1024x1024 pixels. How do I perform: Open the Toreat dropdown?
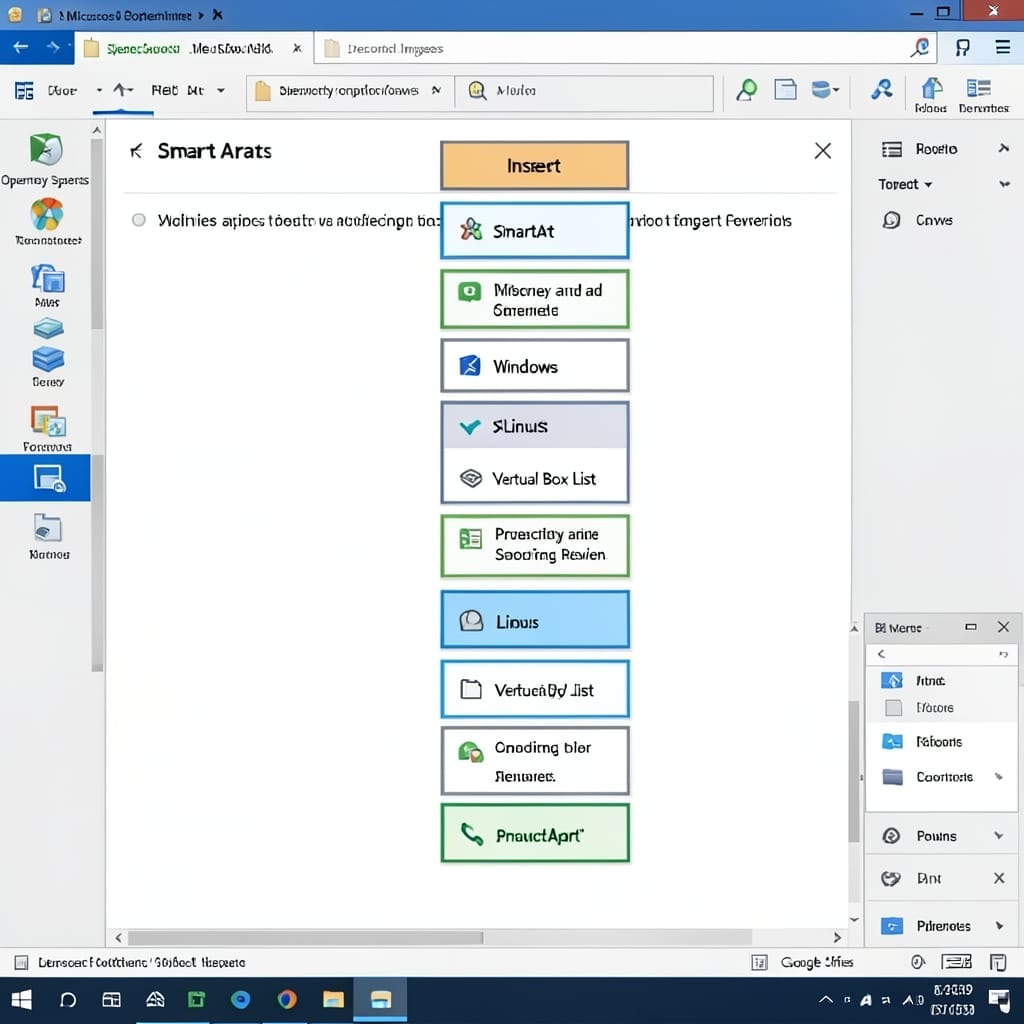[x=905, y=184]
